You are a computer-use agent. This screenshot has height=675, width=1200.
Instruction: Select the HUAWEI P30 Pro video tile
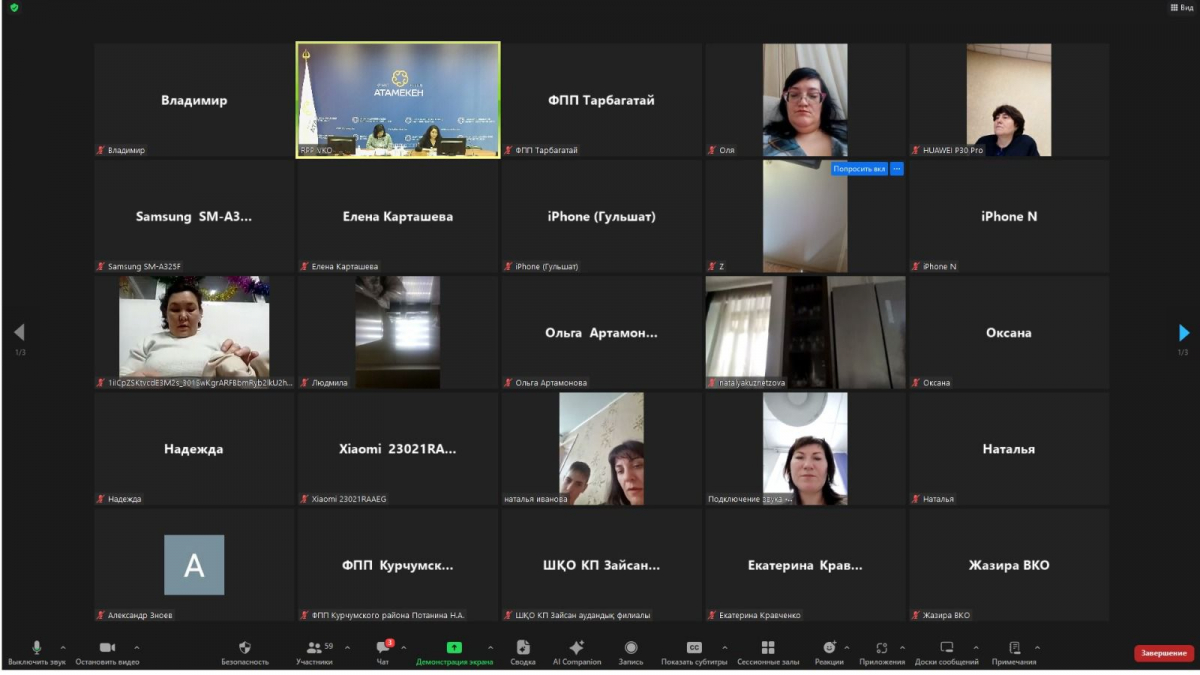1008,100
